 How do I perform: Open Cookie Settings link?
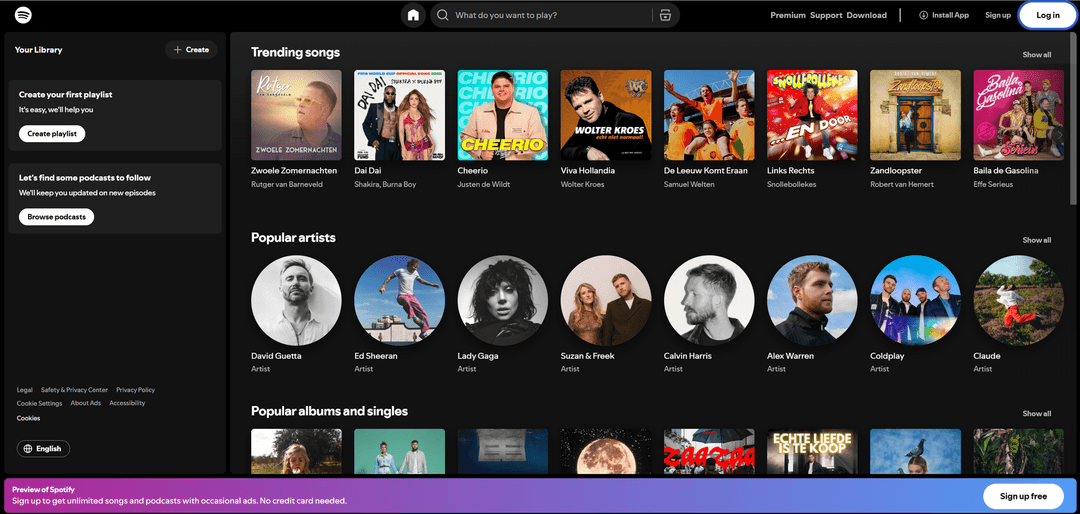point(39,403)
